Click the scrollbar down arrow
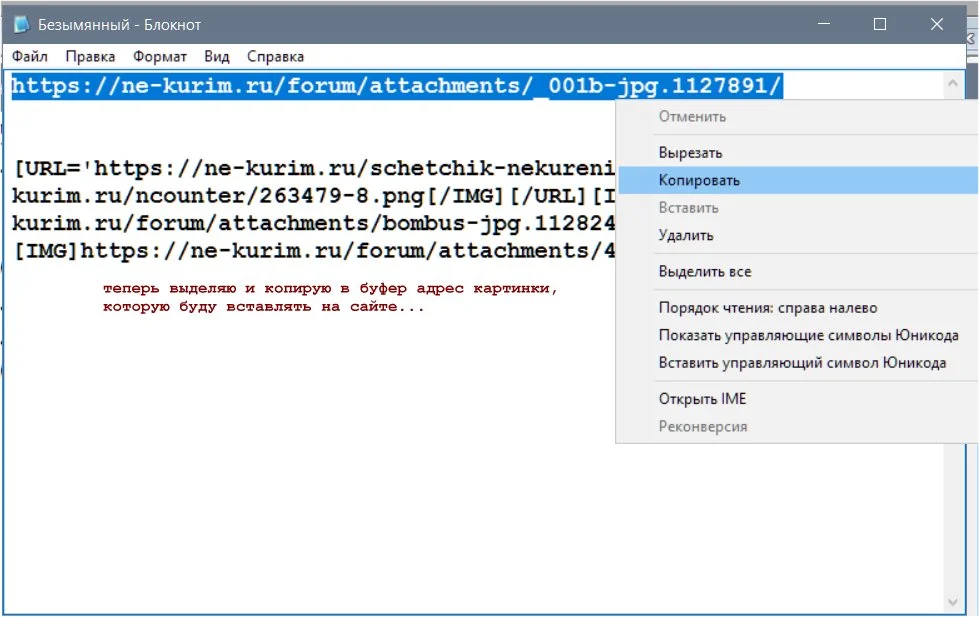 (953, 602)
